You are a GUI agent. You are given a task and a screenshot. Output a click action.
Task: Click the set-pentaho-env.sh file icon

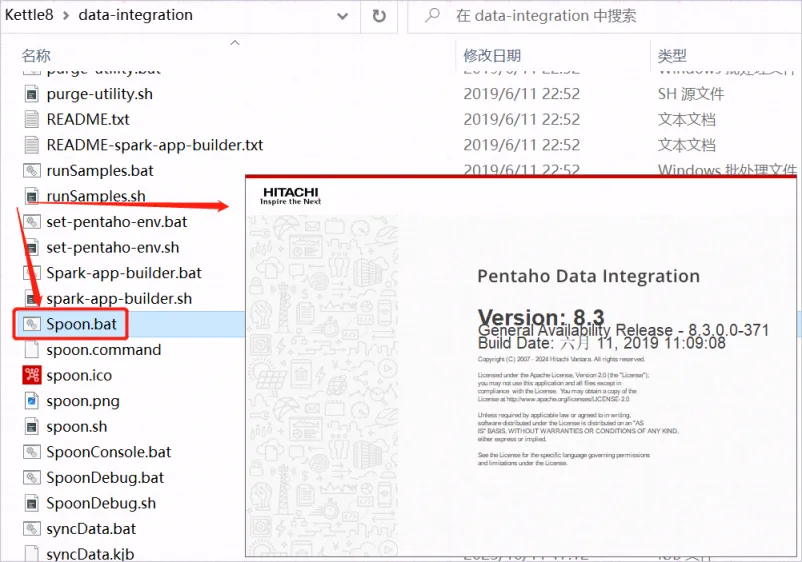point(32,248)
